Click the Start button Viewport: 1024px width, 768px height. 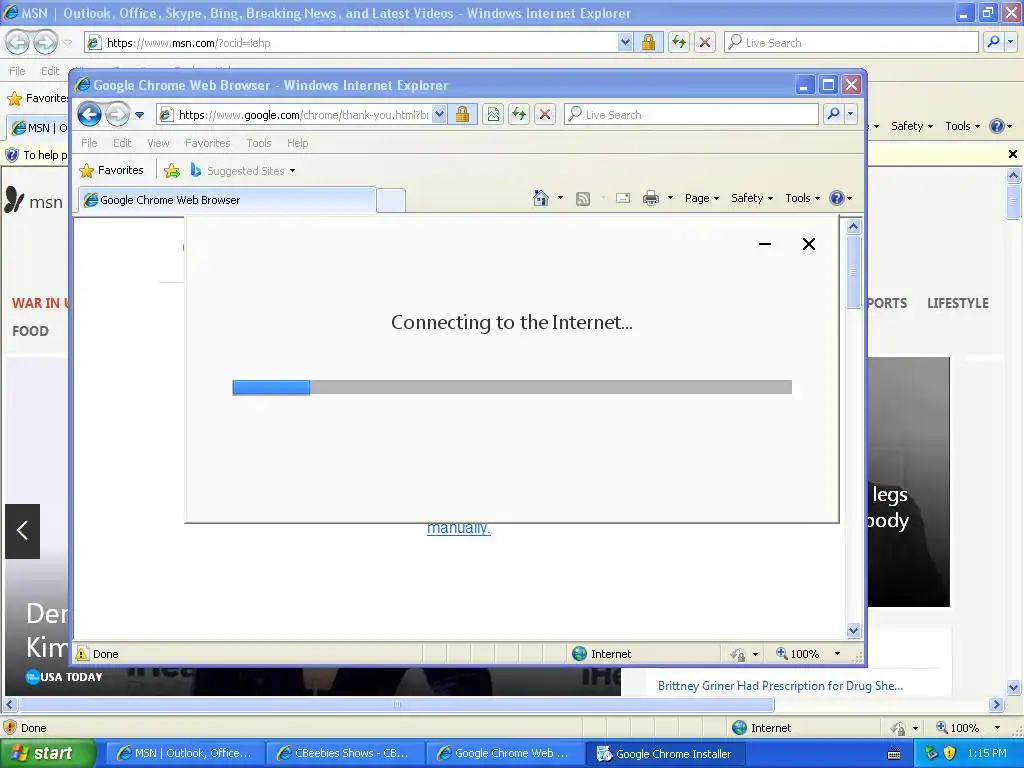coord(47,754)
